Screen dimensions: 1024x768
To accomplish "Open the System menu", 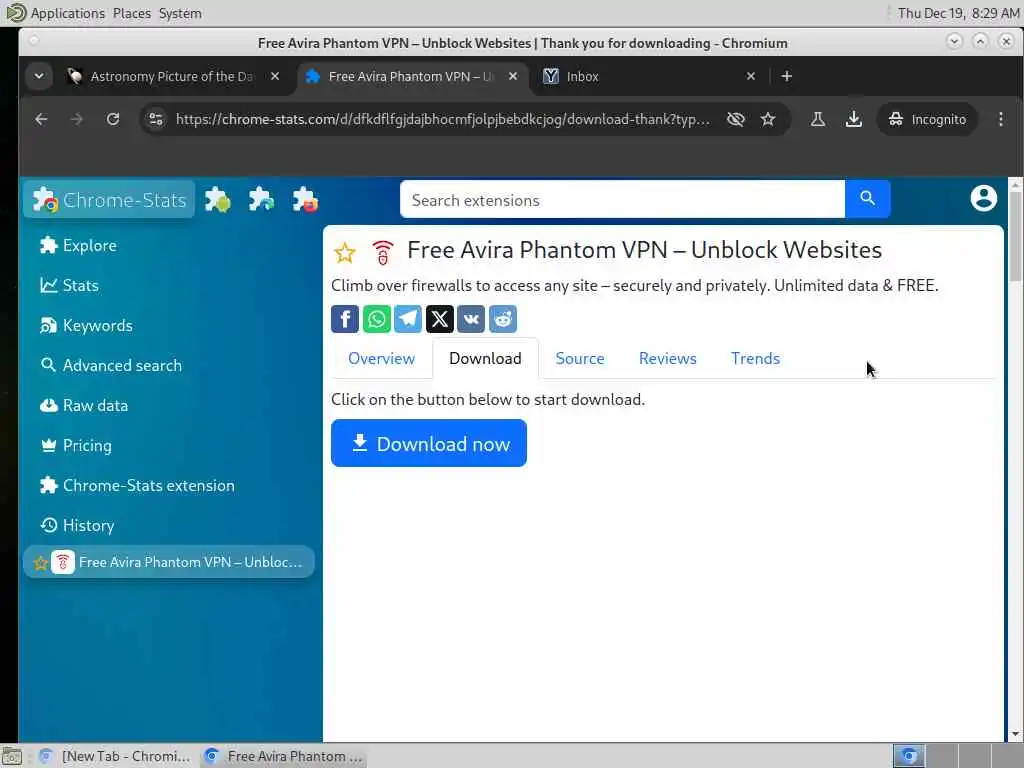I will coord(180,13).
